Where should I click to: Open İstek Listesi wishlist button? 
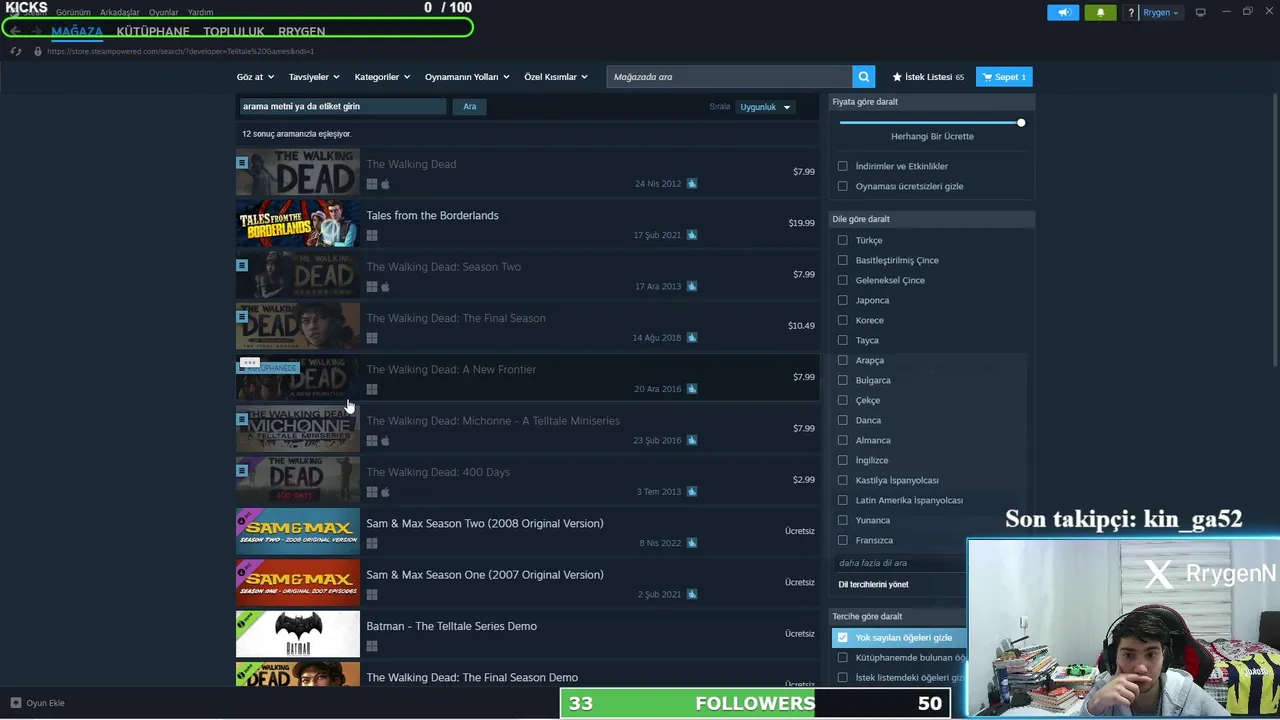click(928, 77)
